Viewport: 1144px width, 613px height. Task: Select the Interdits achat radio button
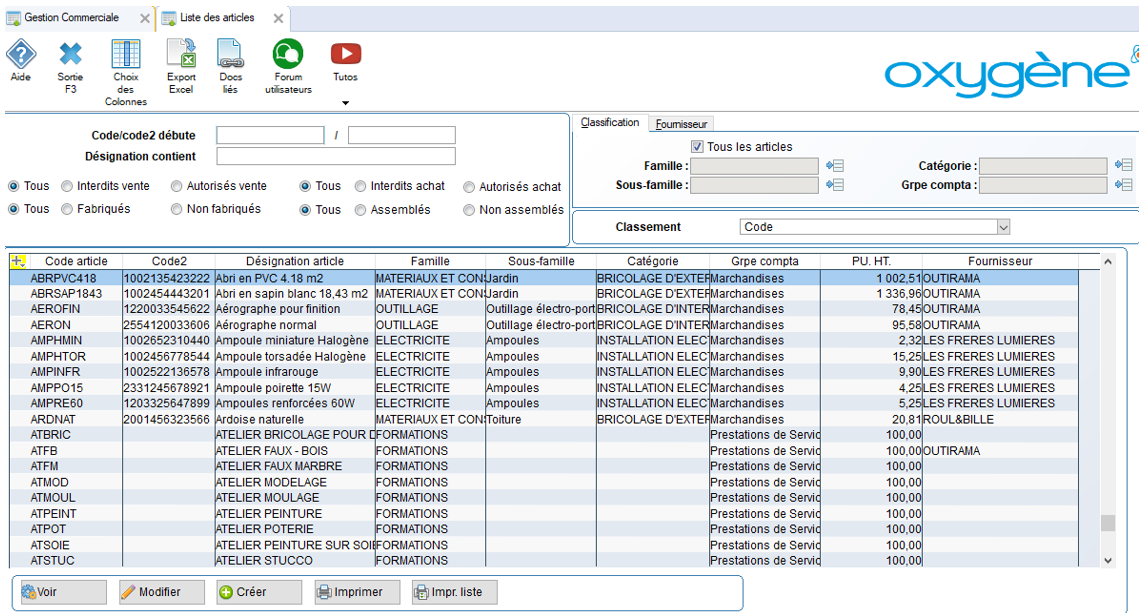pos(360,186)
